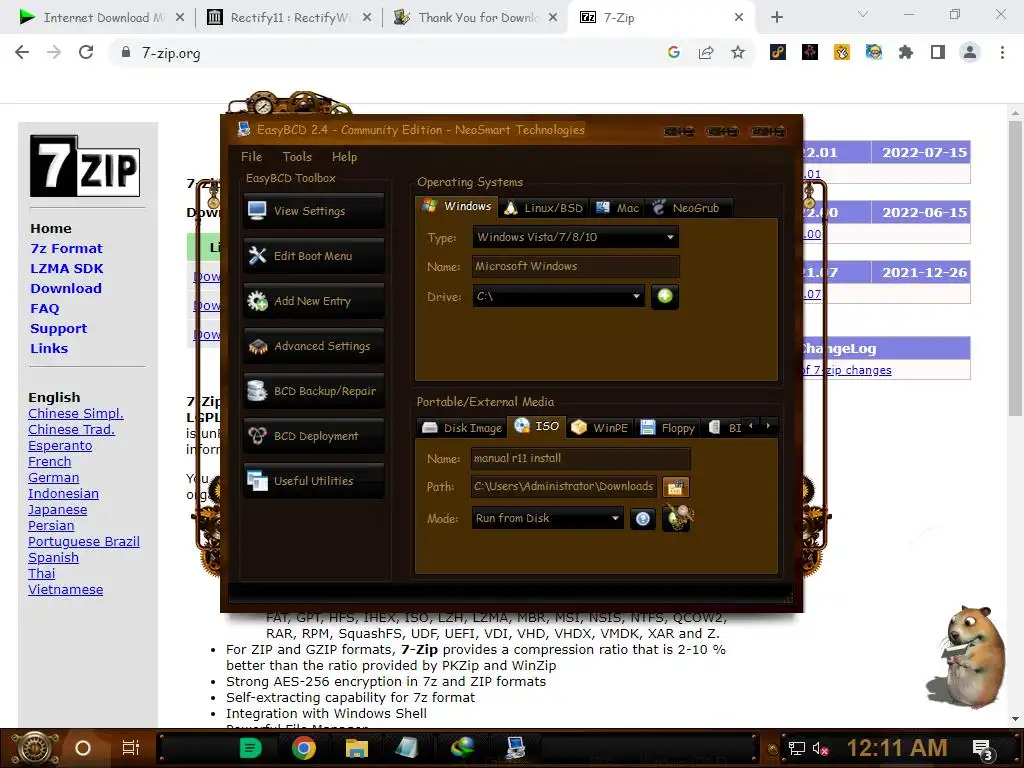Switch to the Disk Image tab
This screenshot has height=768, width=1024.
coord(462,428)
